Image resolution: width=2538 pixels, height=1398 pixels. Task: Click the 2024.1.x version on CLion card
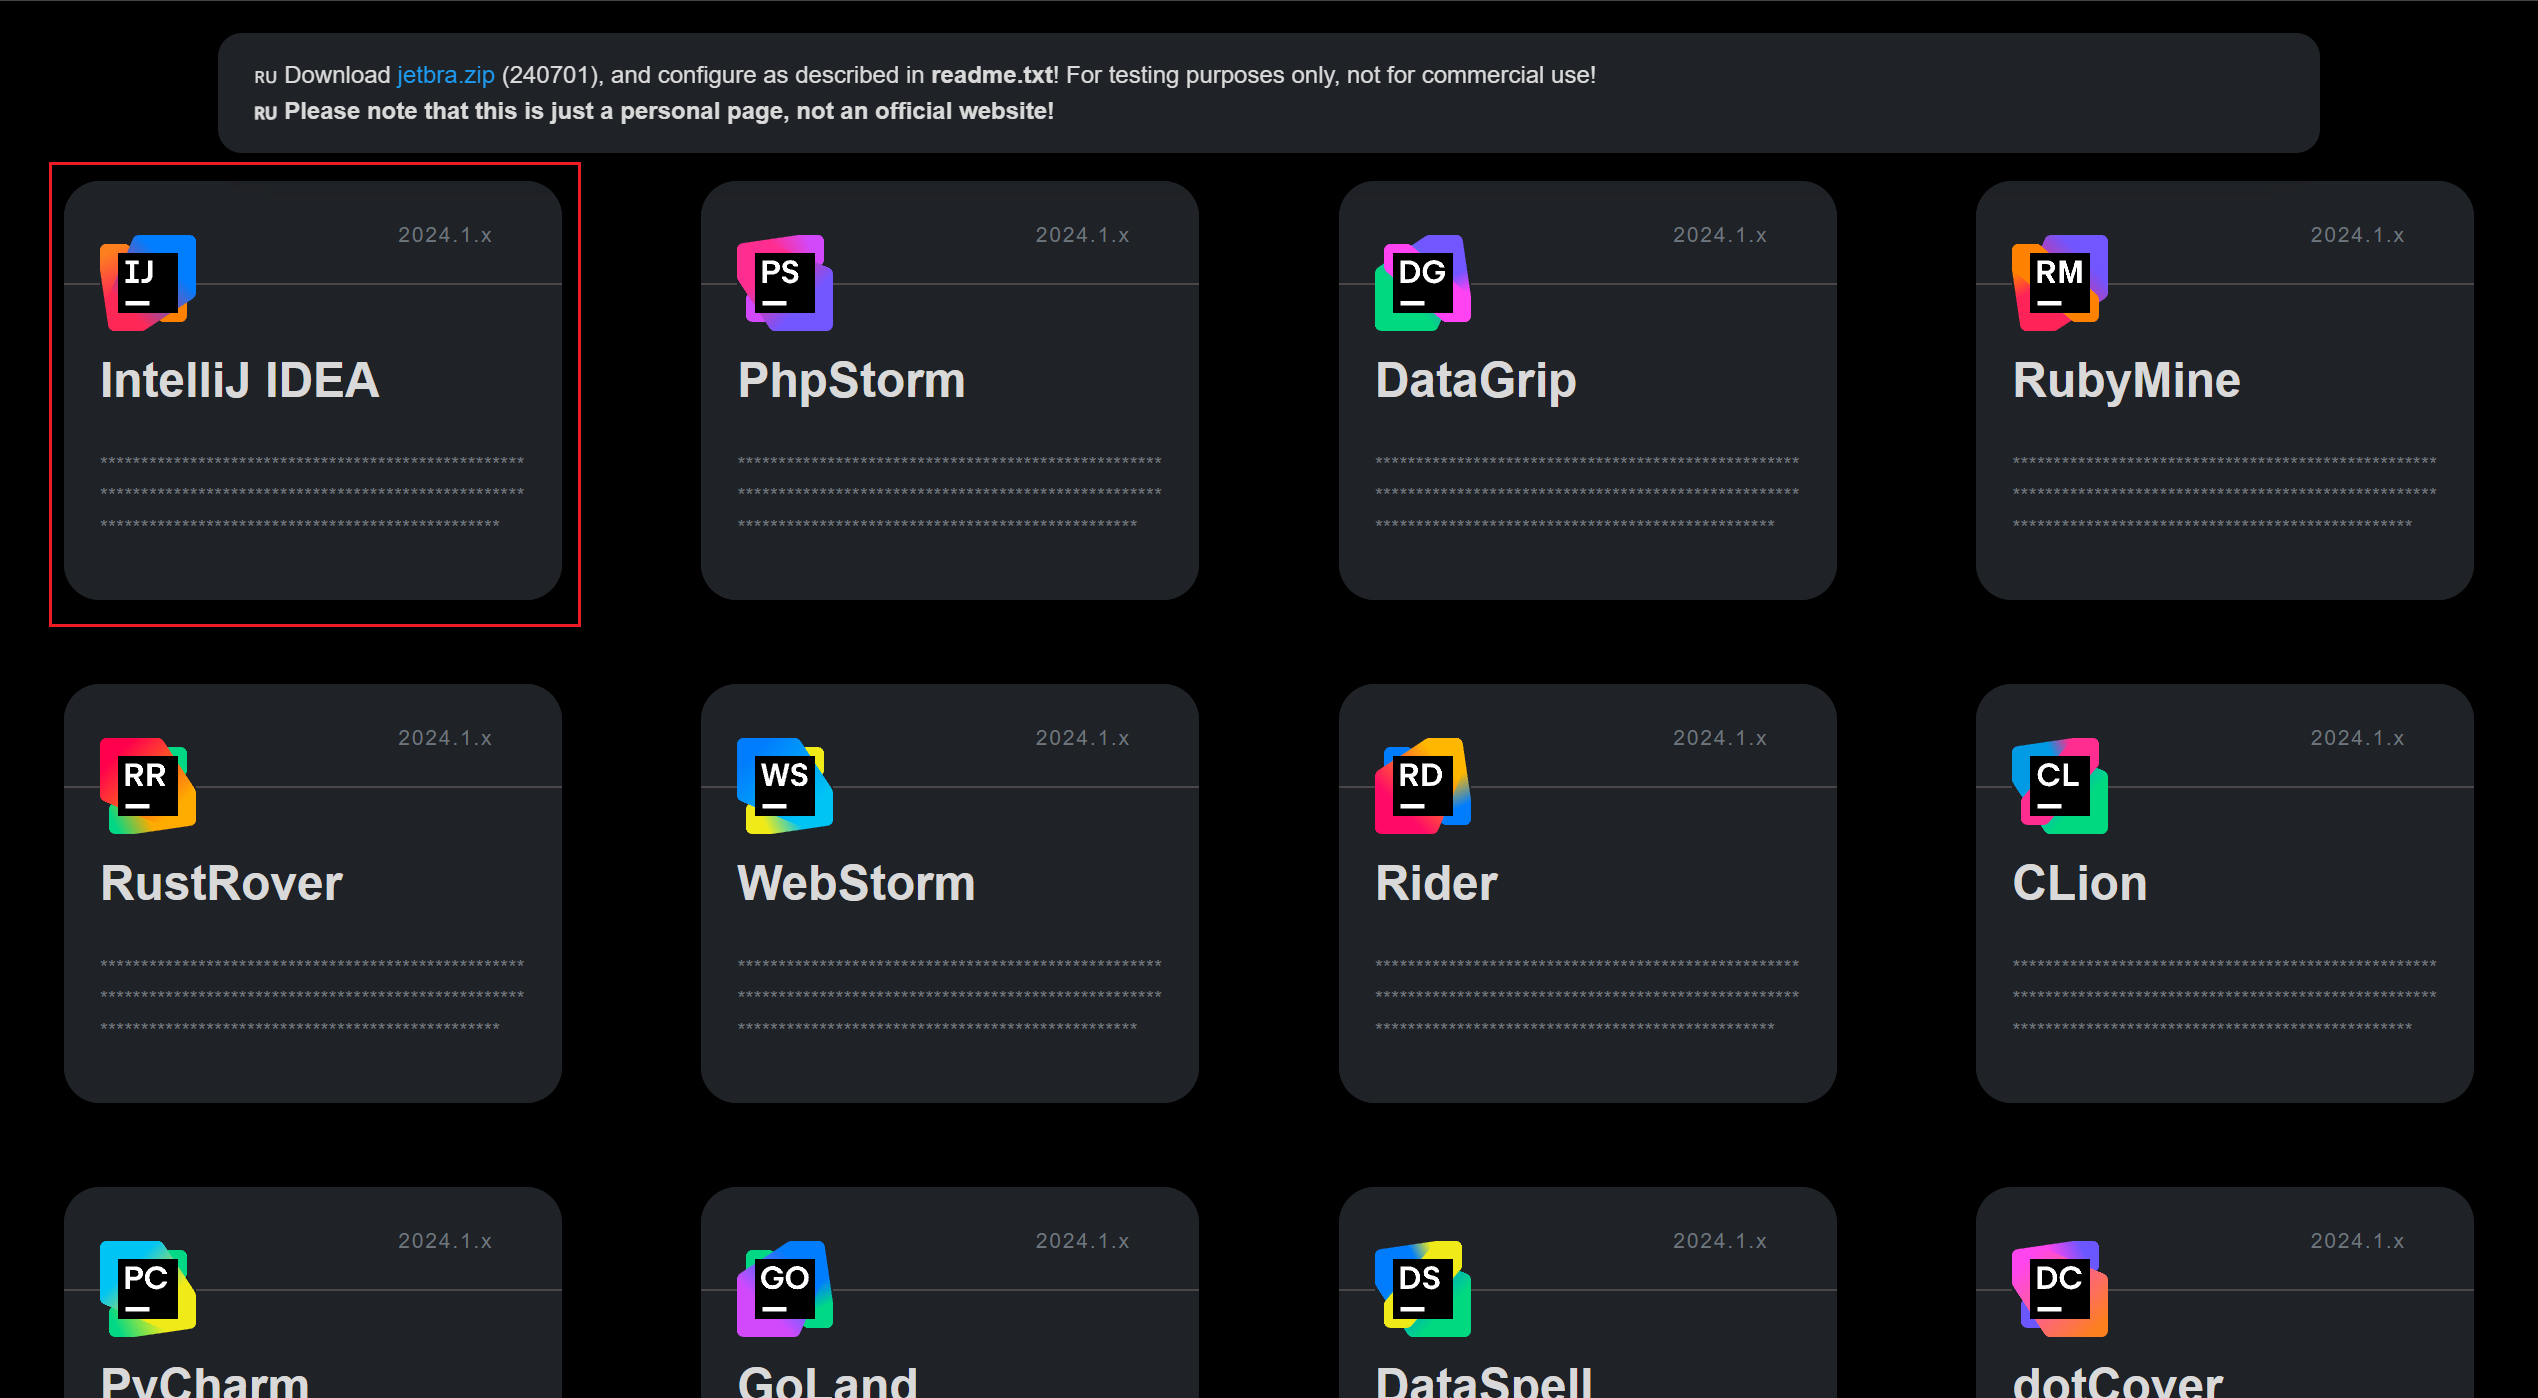[x=2357, y=738]
